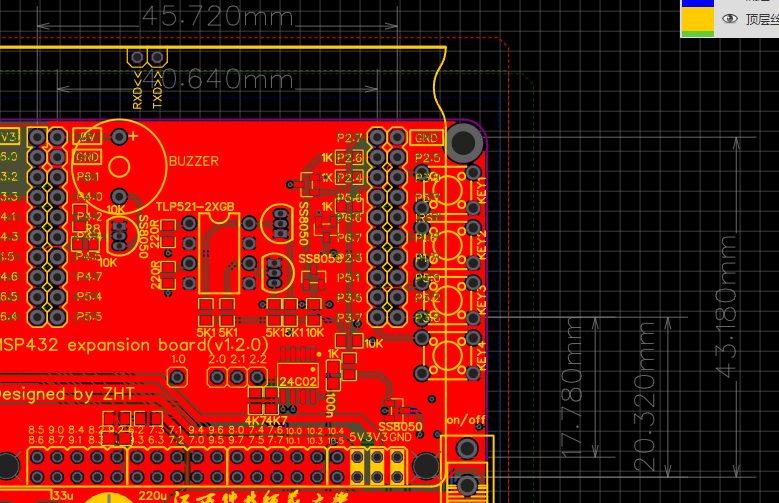This screenshot has width=779, height=503.
Task: Click the KEY1 button label
Action: [481, 189]
